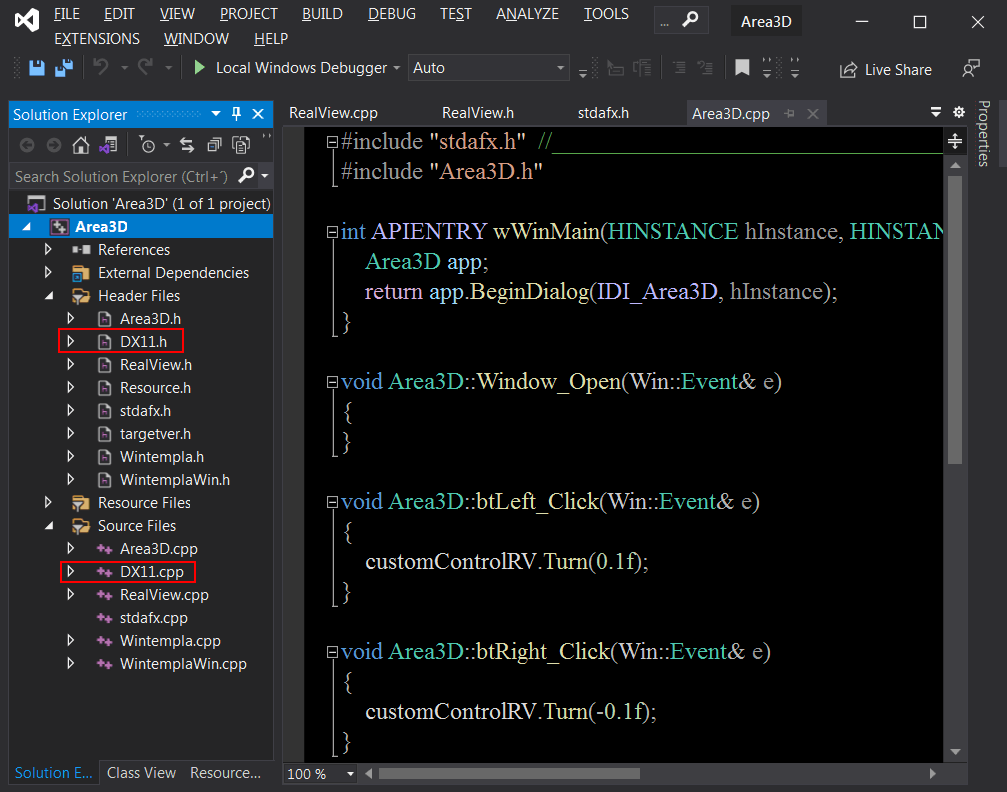Click the pending changes filter clock icon
This screenshot has width=1007, height=792.
pyautogui.click(x=147, y=145)
